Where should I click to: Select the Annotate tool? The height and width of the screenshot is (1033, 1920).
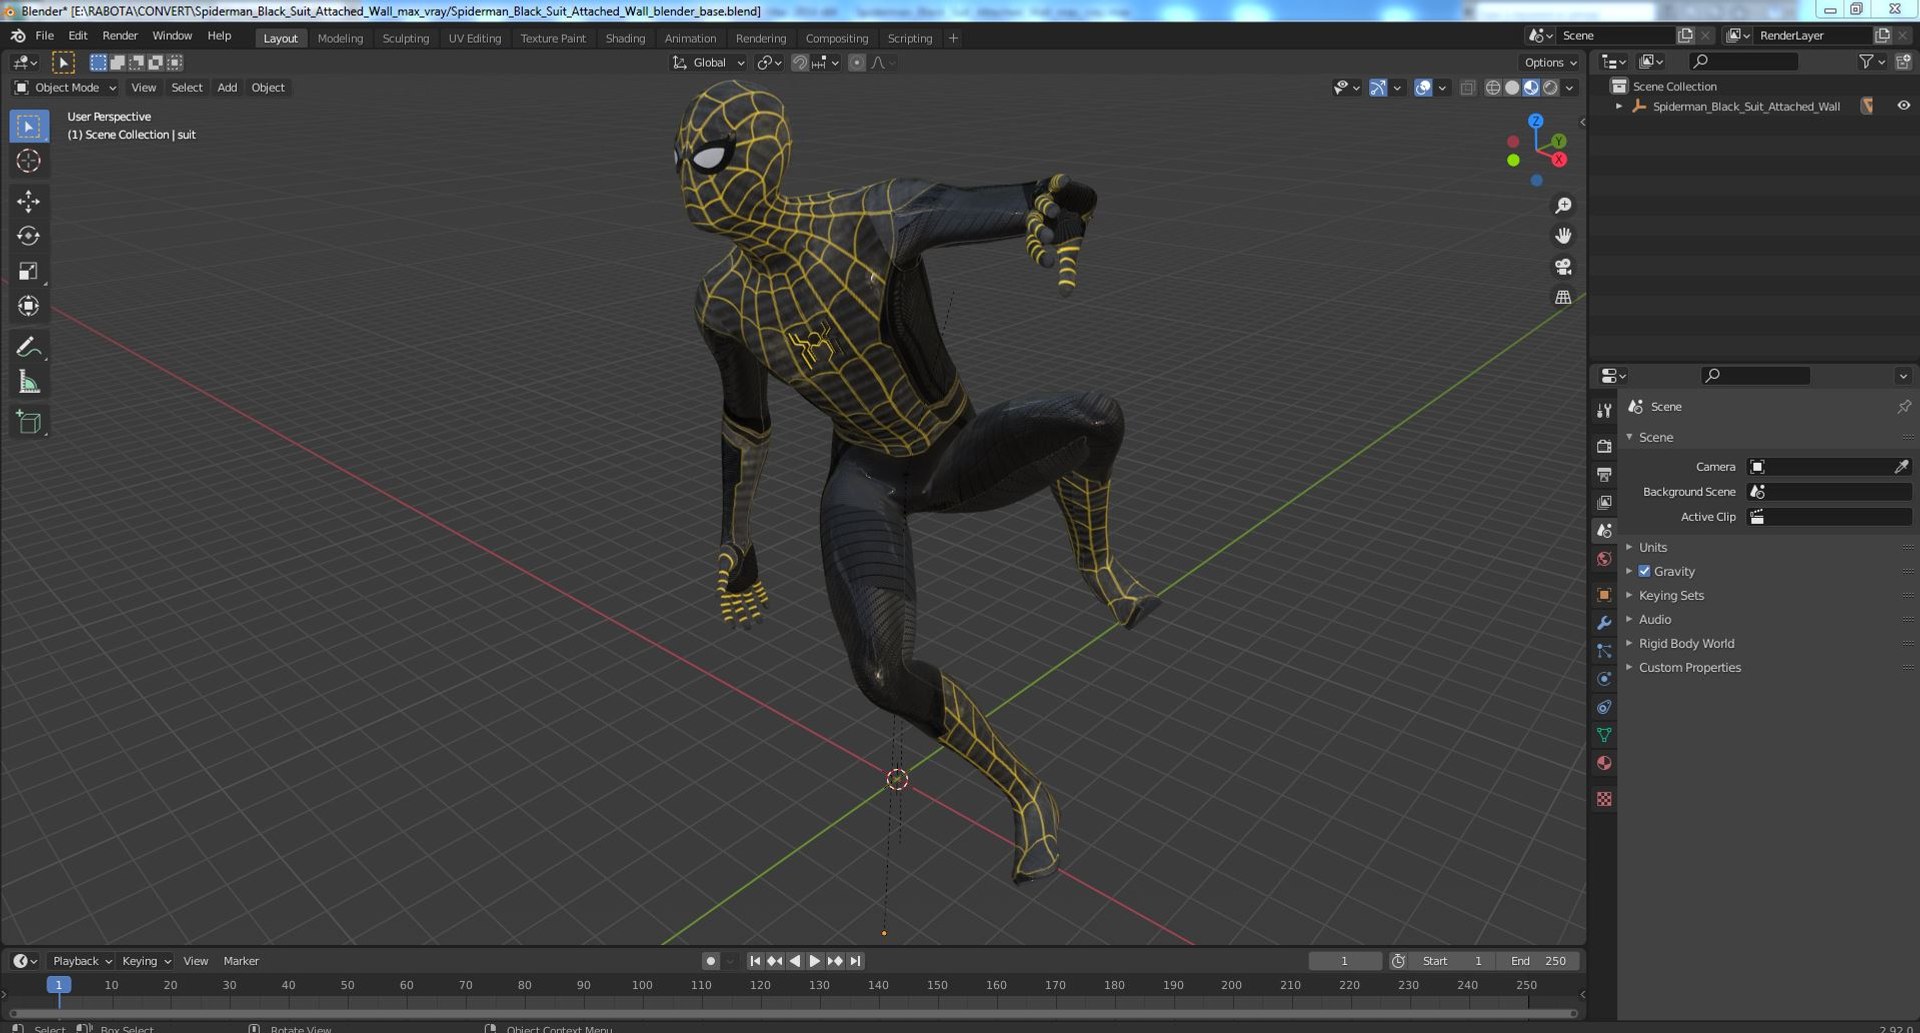point(28,347)
